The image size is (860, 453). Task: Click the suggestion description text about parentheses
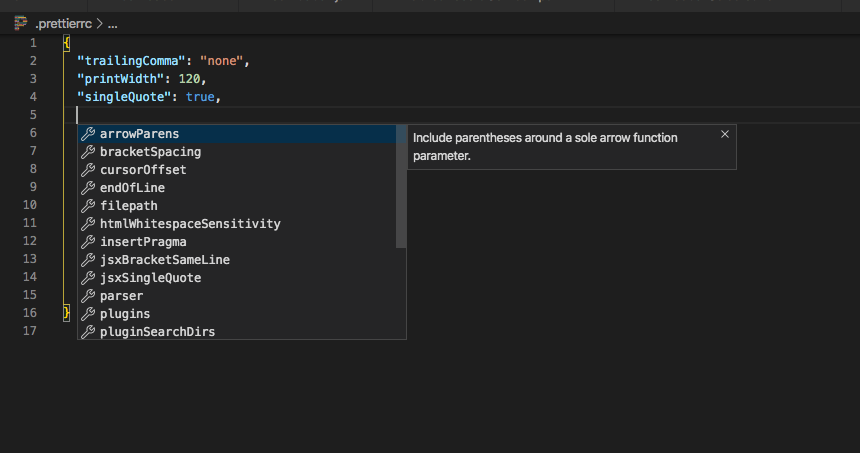[545, 146]
